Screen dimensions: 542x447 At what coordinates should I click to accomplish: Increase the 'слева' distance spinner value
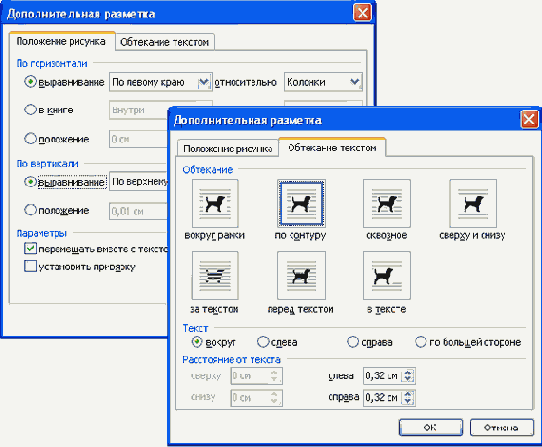(x=408, y=373)
